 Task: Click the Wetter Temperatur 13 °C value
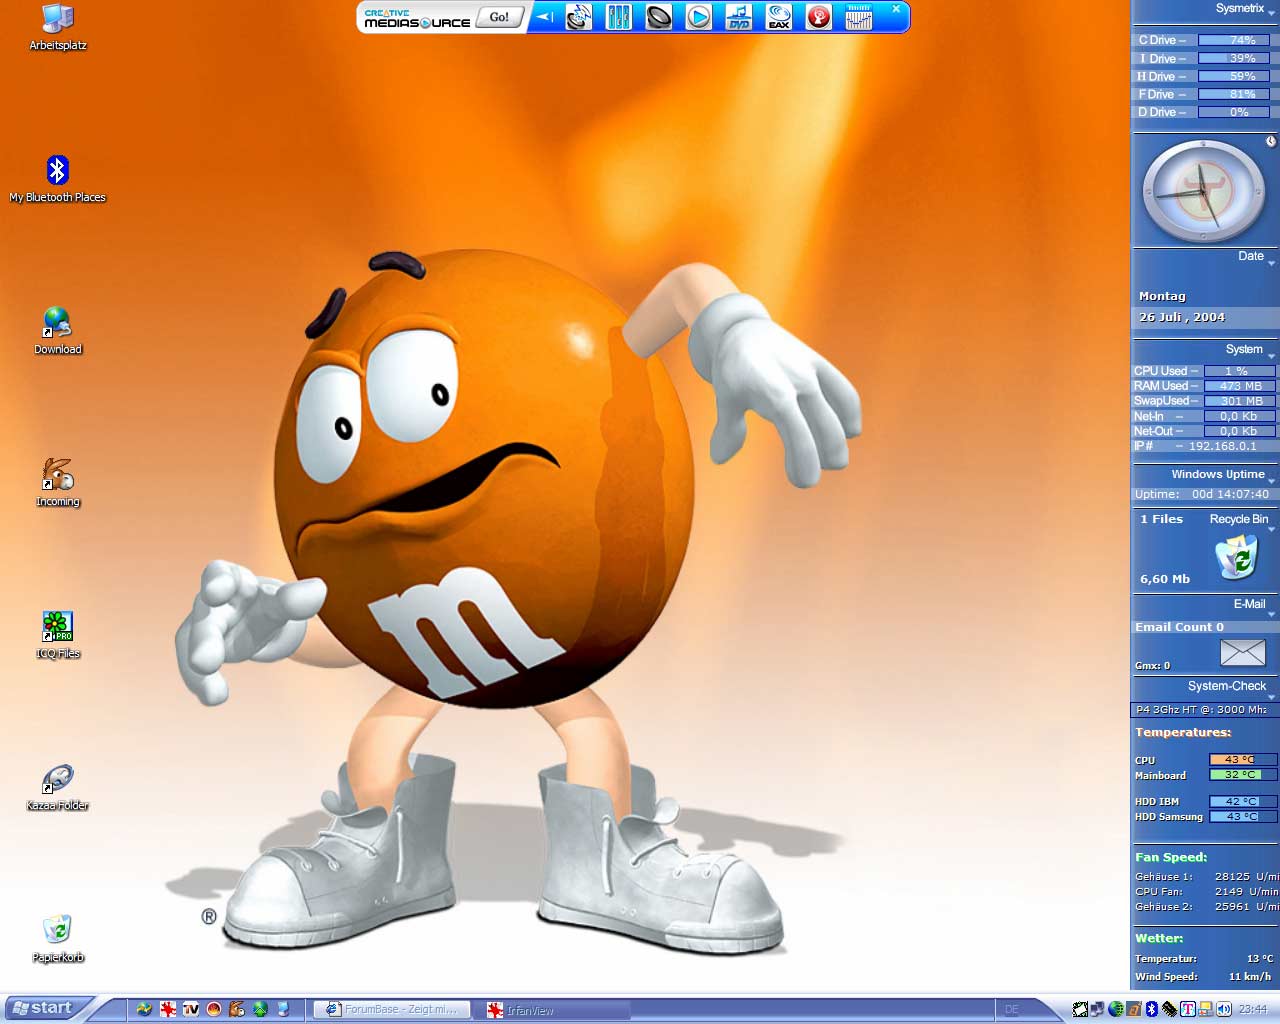click(x=1260, y=958)
